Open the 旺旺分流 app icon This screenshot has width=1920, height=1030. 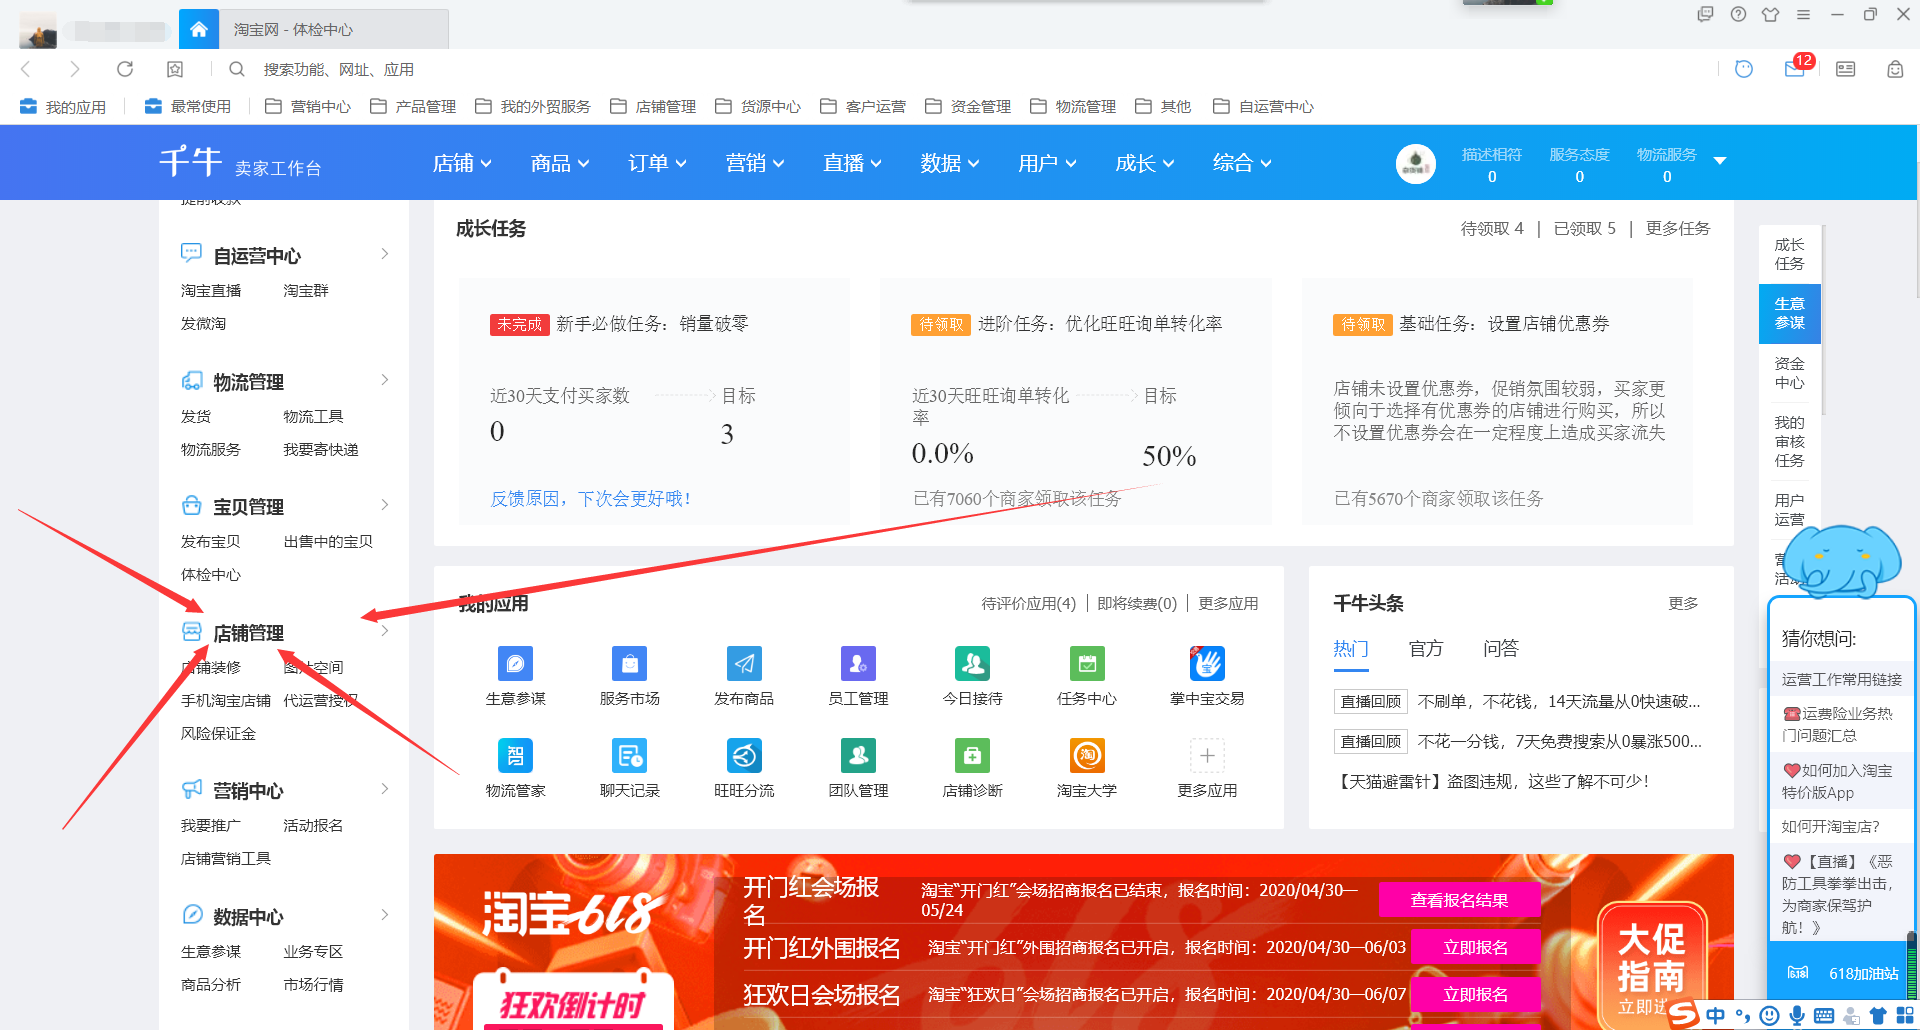744,756
